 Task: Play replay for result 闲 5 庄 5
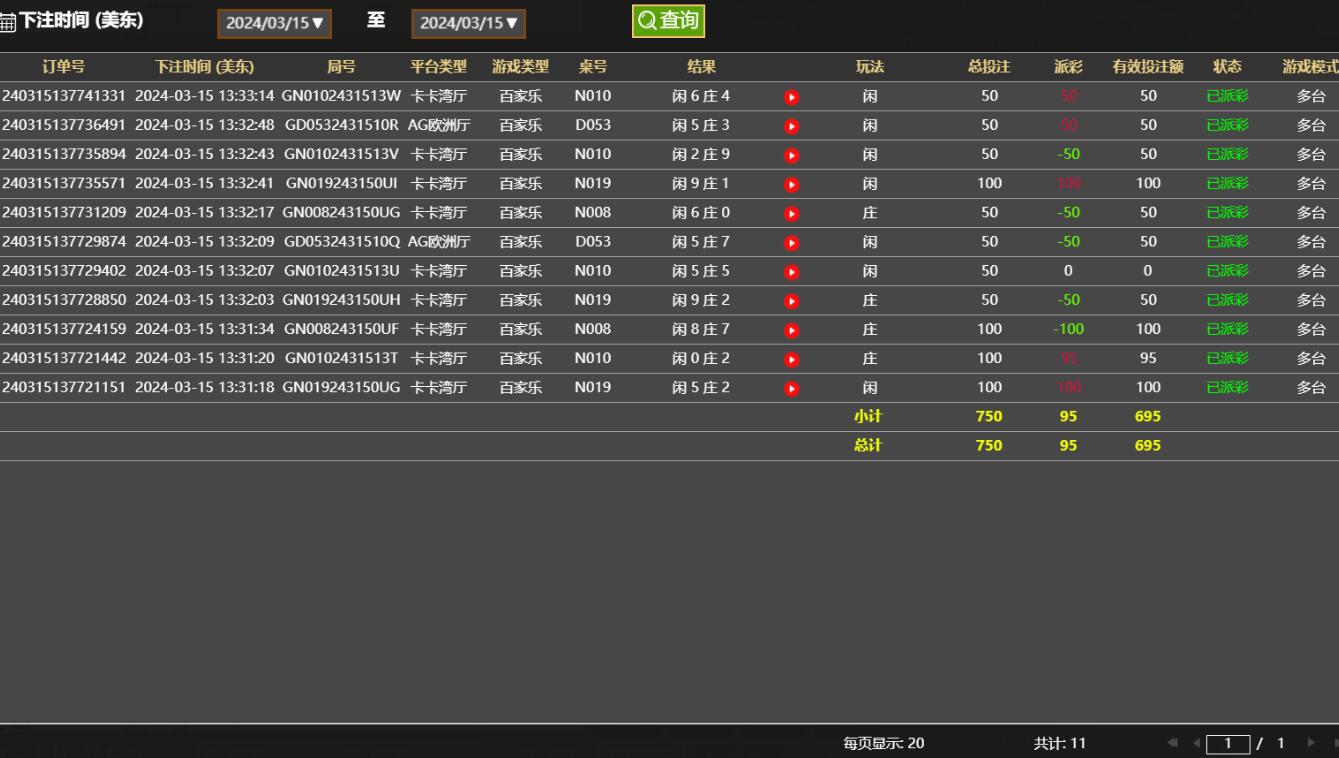pyautogui.click(x=791, y=271)
